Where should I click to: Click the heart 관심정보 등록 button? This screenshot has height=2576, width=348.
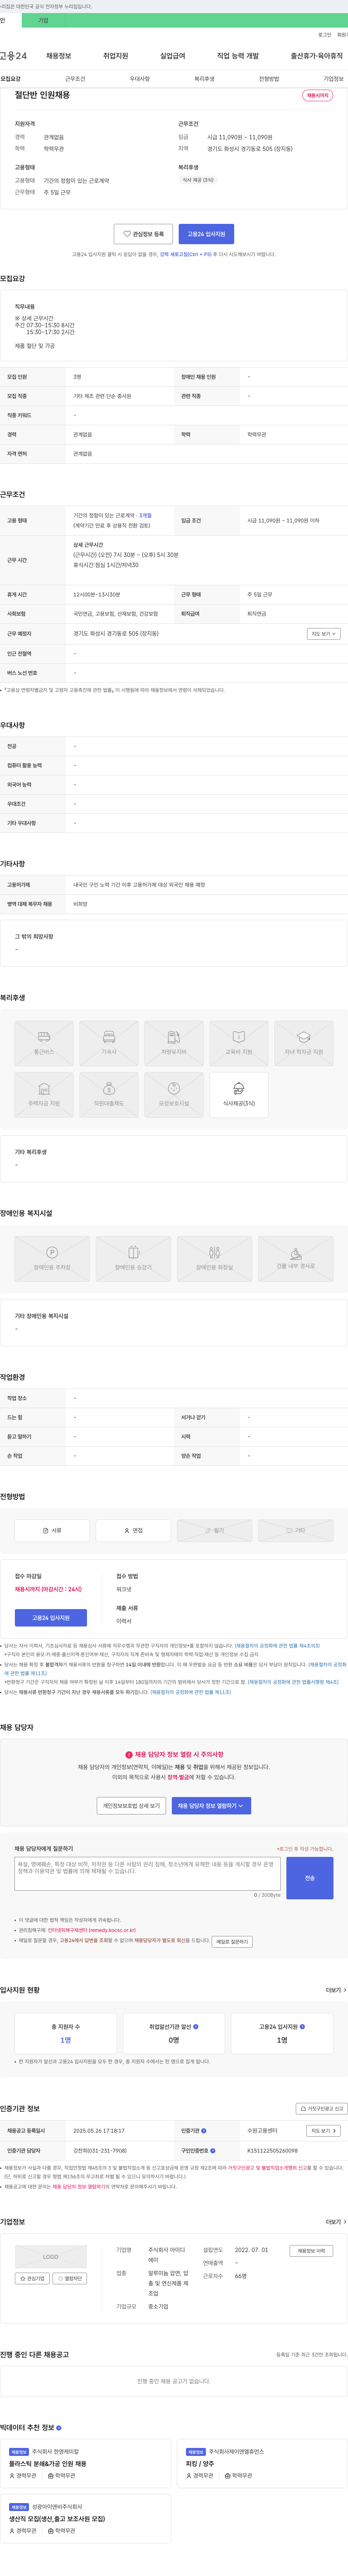(x=143, y=234)
